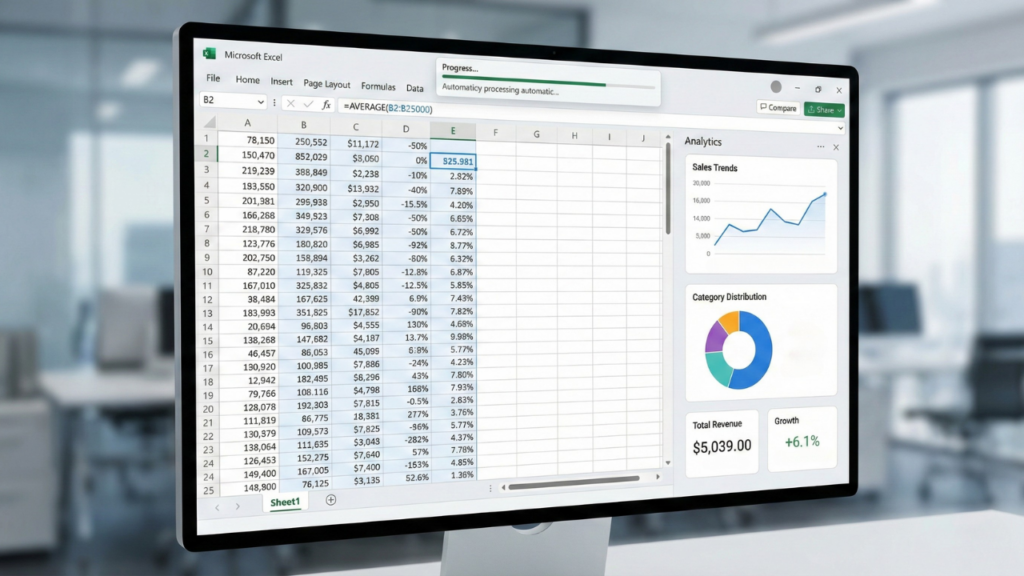Close the Analytics side panel
Screen dimensions: 1024x576
tap(836, 147)
